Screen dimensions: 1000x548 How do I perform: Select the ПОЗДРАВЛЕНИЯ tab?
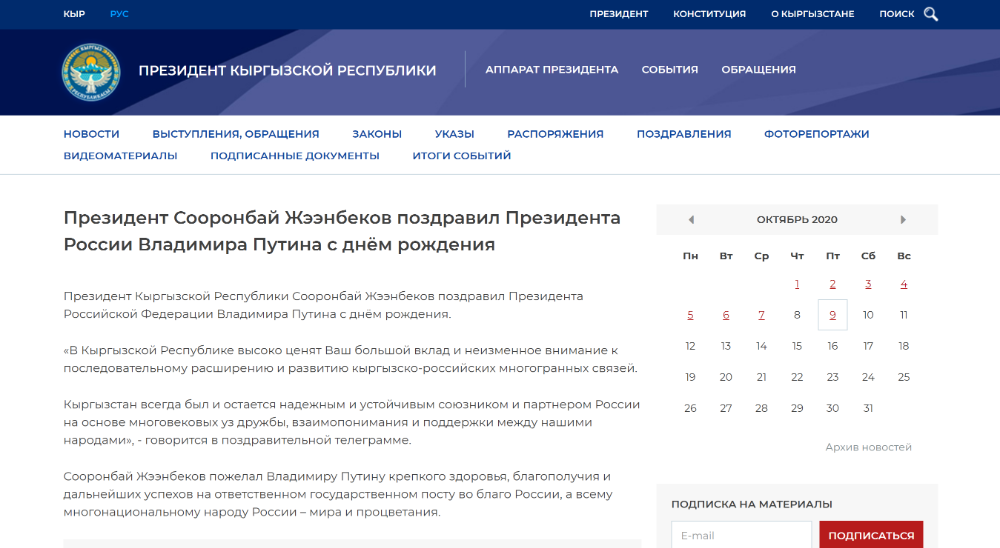point(684,134)
